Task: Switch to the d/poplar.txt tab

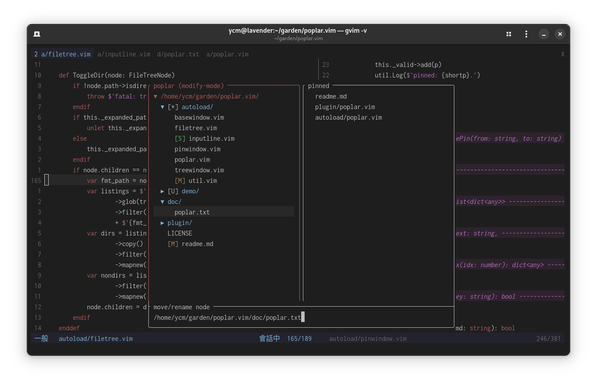Action: pos(178,54)
